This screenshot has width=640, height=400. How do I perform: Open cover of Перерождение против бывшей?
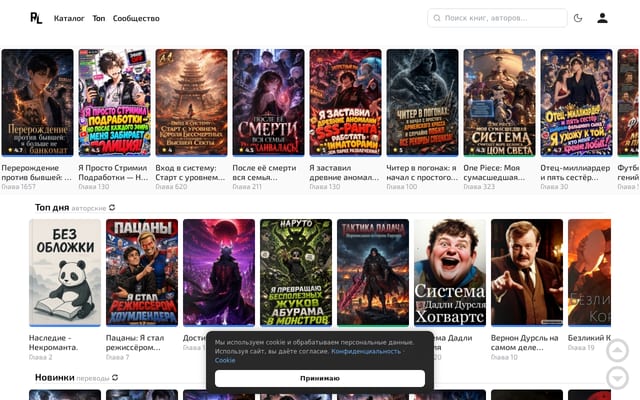[x=38, y=102]
